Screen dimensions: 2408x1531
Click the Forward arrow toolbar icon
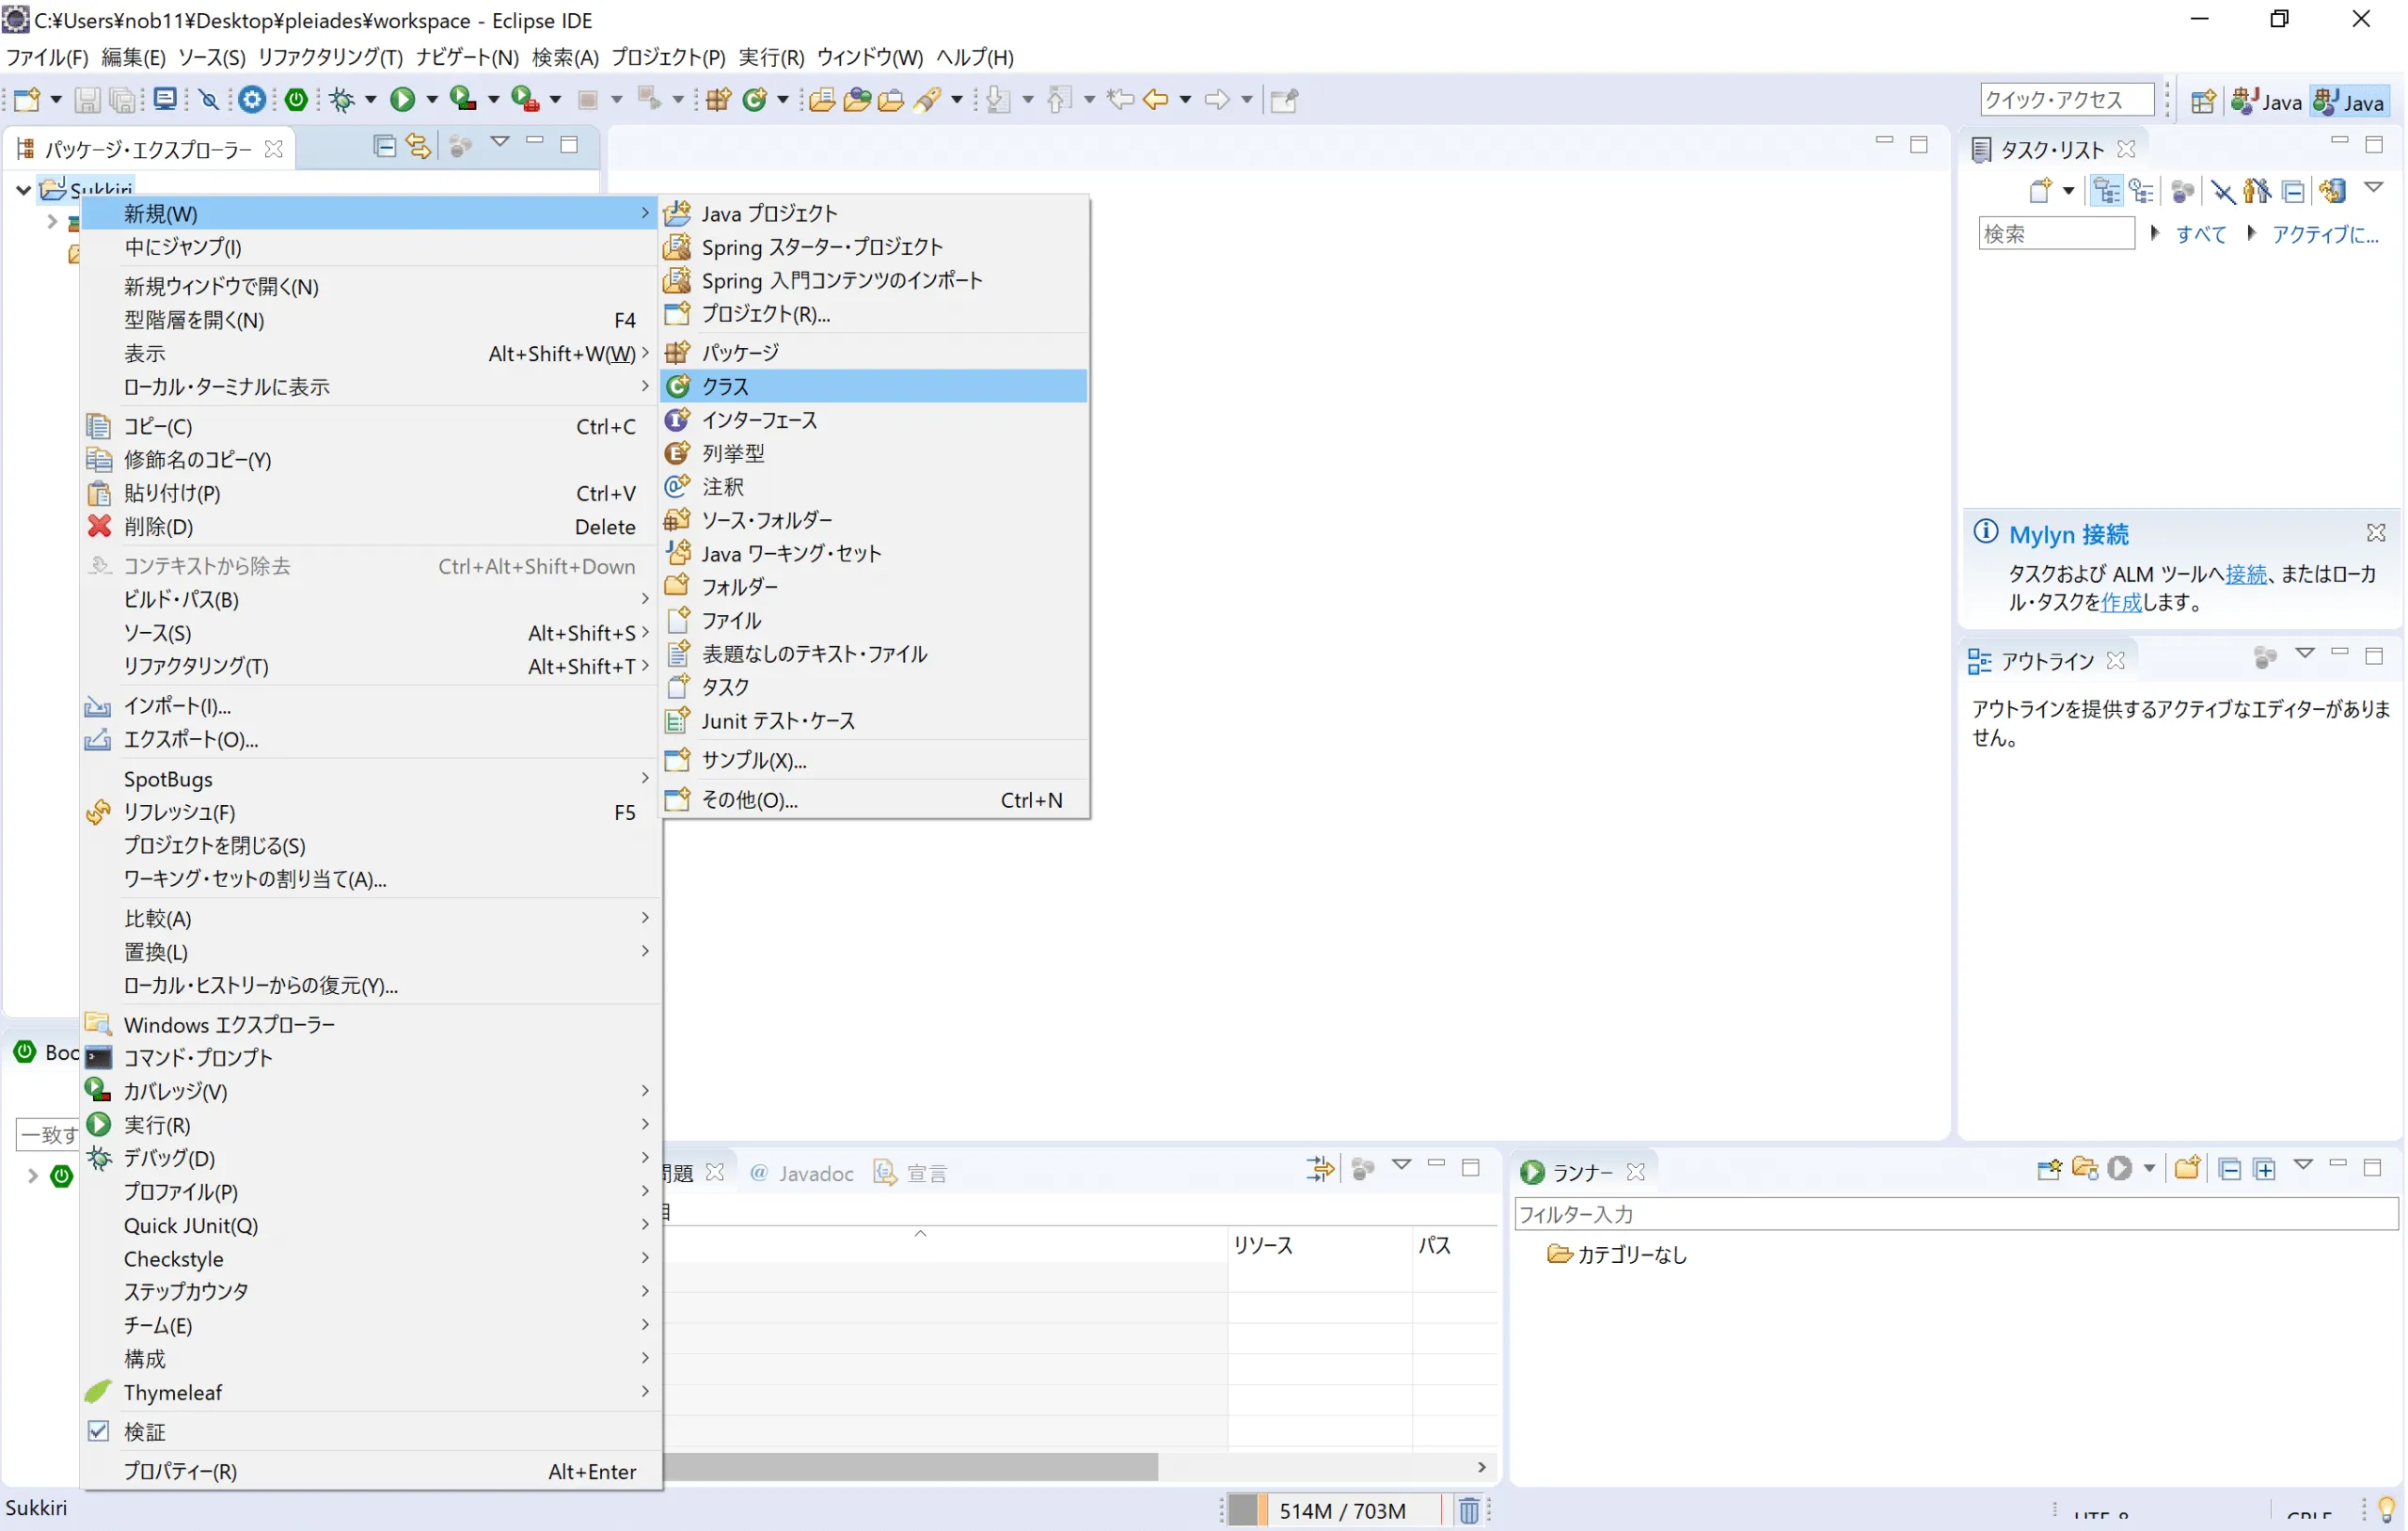point(1216,100)
